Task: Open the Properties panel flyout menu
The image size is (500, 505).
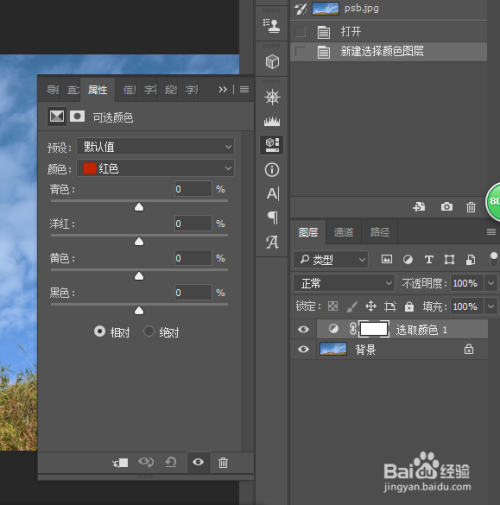Action: coord(244,89)
